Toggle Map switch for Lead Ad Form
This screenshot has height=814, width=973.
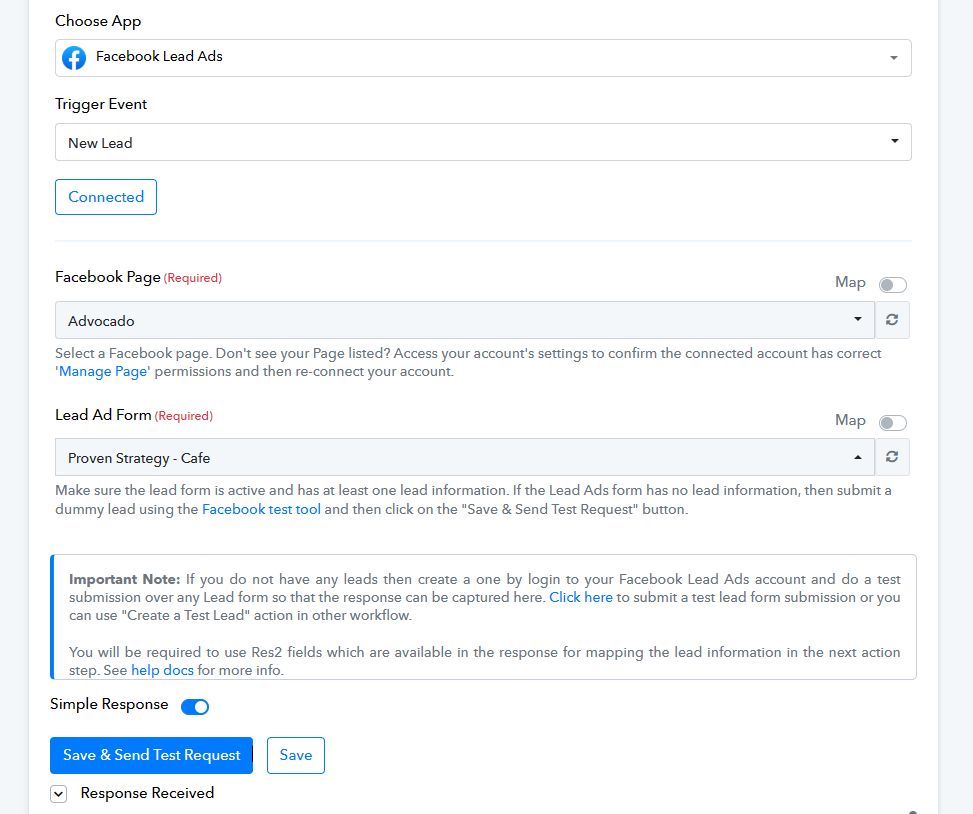(x=893, y=423)
